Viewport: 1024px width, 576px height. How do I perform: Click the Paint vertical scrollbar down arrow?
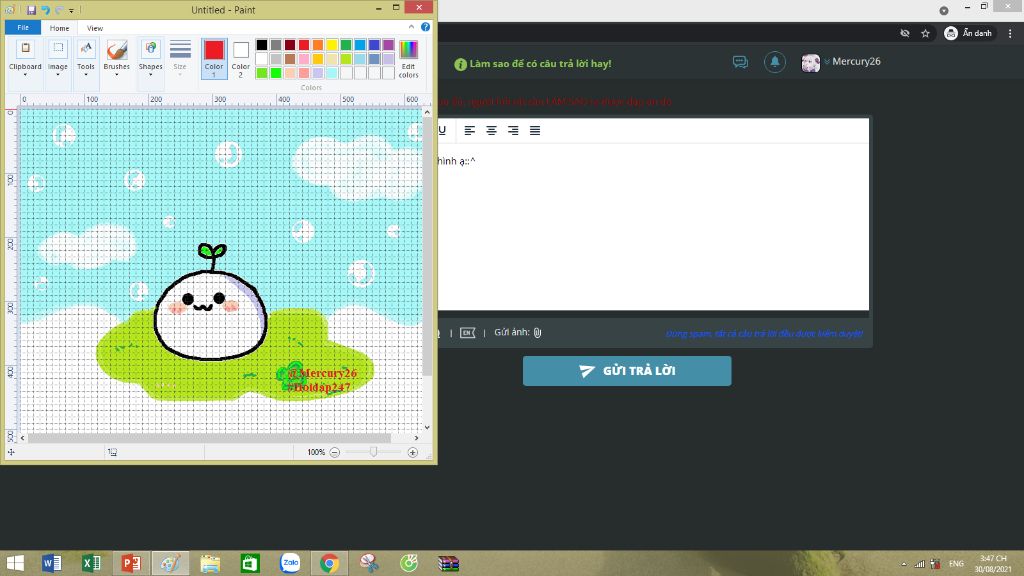pyautogui.click(x=427, y=428)
